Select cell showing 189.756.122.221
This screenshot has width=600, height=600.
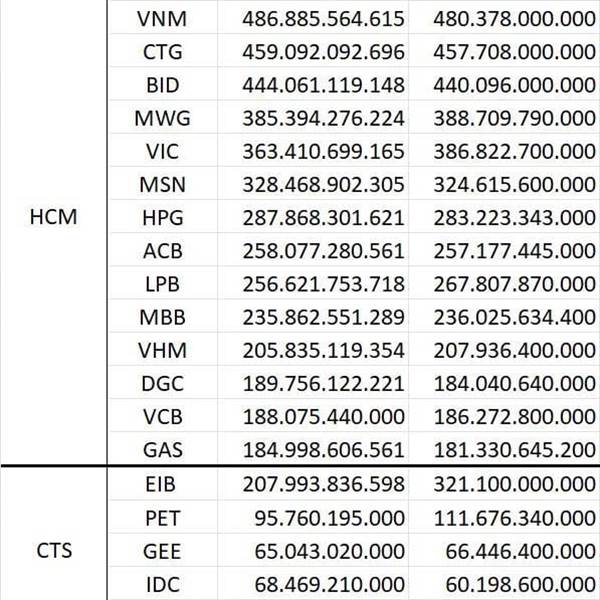pos(323,382)
